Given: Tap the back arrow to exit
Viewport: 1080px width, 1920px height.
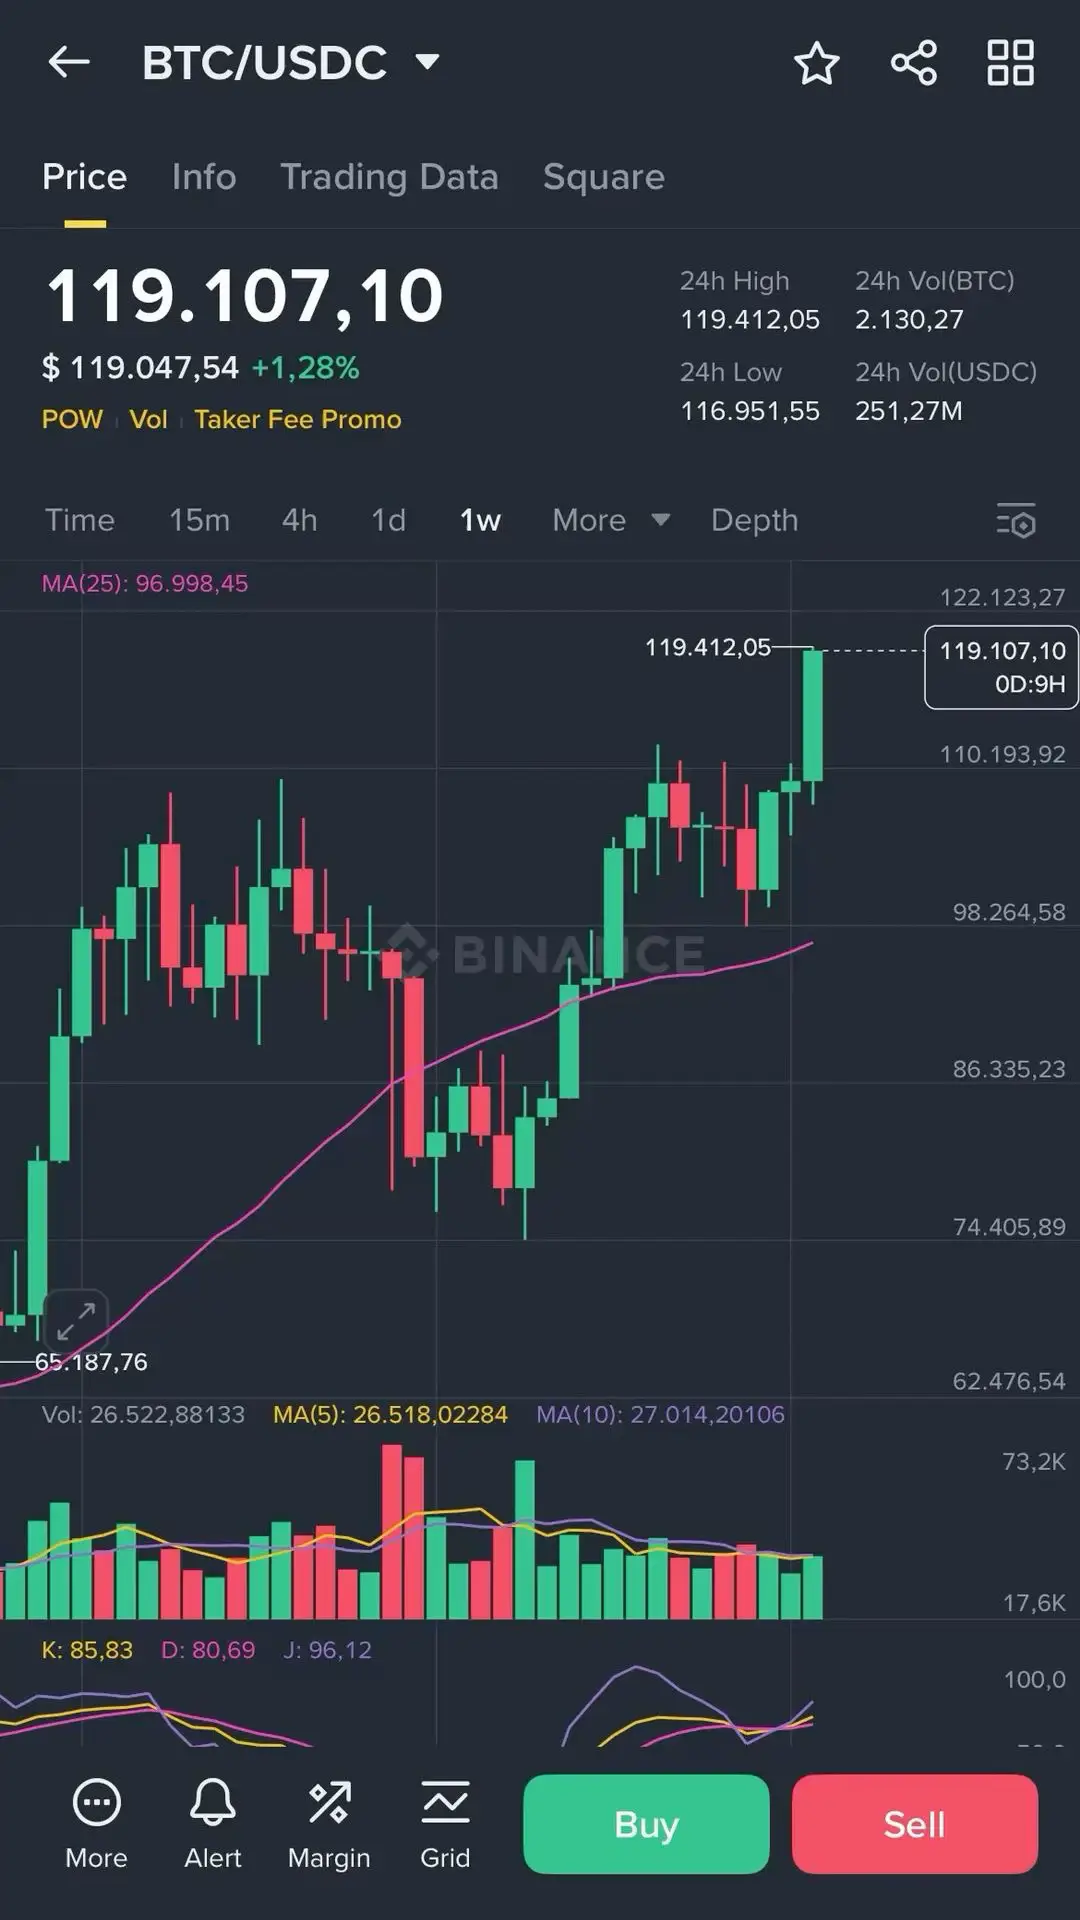Looking at the screenshot, I should [x=67, y=62].
